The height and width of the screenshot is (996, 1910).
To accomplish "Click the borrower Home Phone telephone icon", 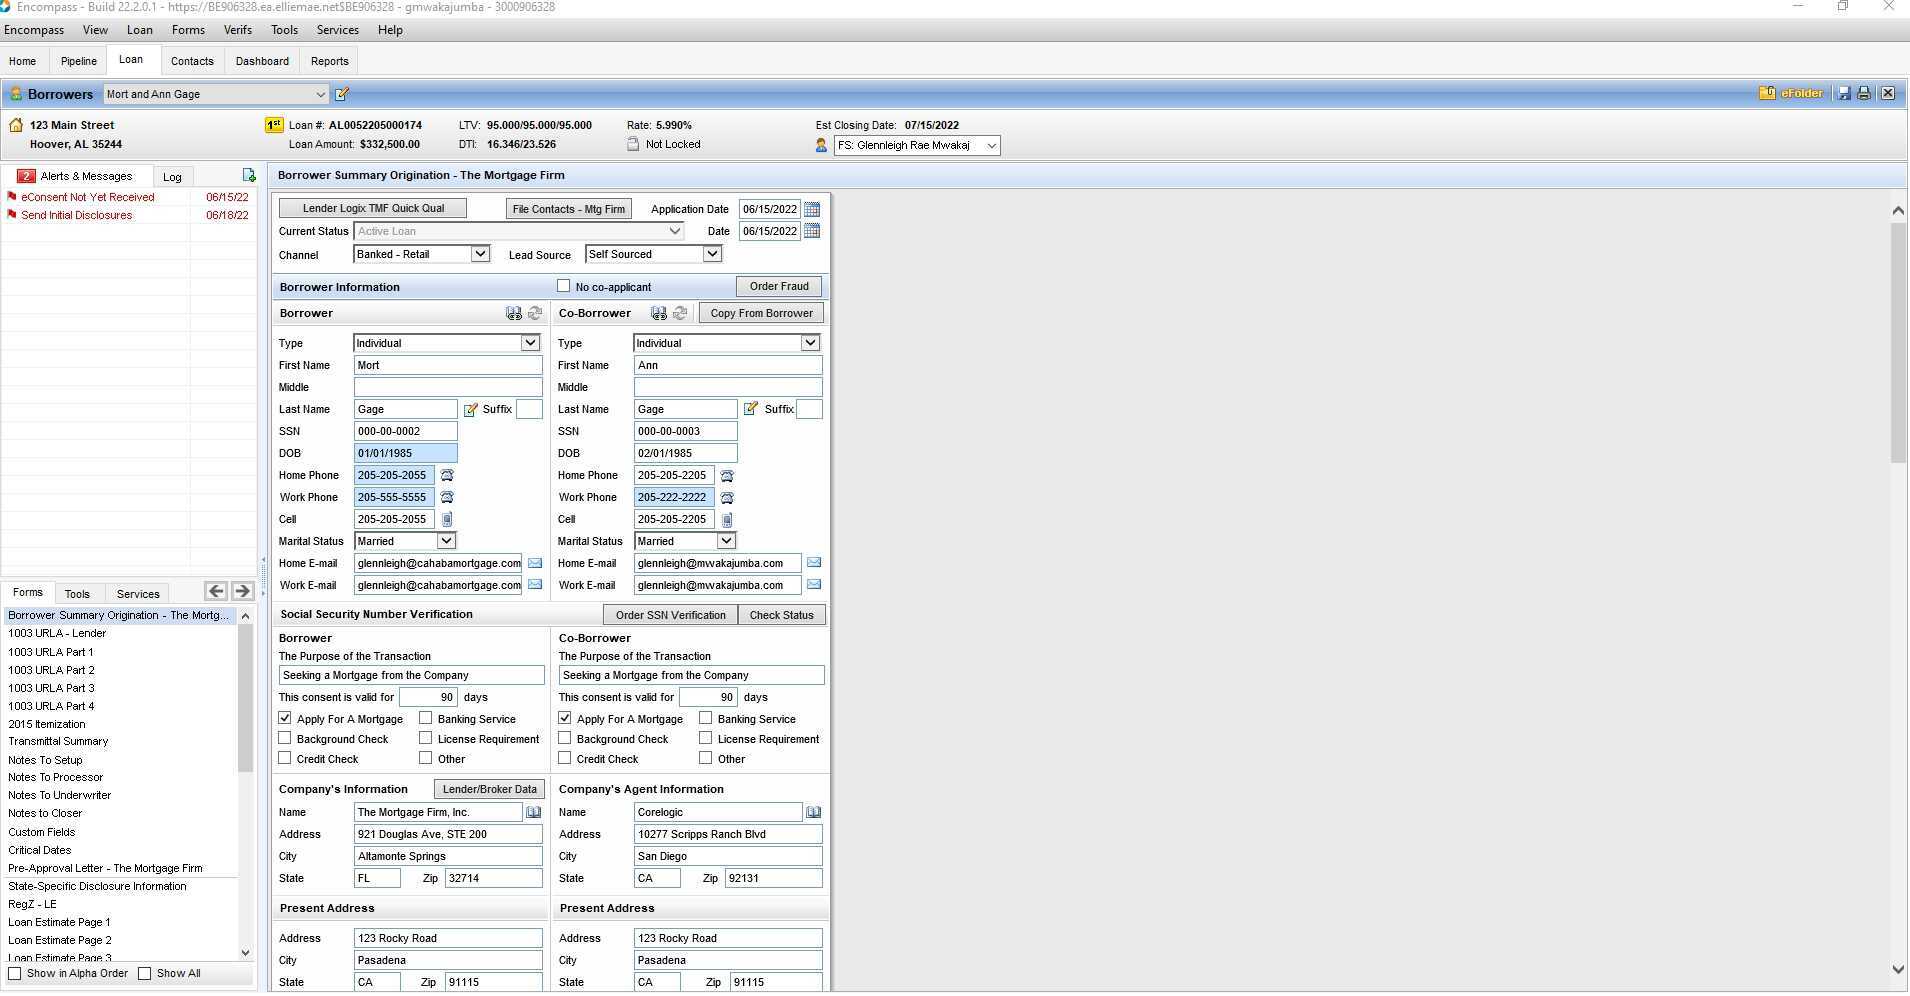I will click(x=447, y=476).
